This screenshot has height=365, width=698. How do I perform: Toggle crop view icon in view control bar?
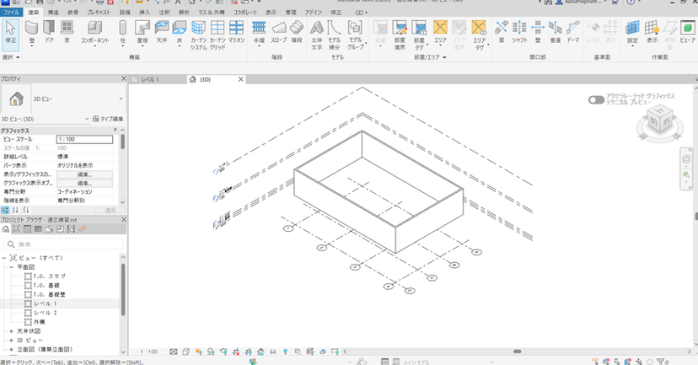point(235,352)
